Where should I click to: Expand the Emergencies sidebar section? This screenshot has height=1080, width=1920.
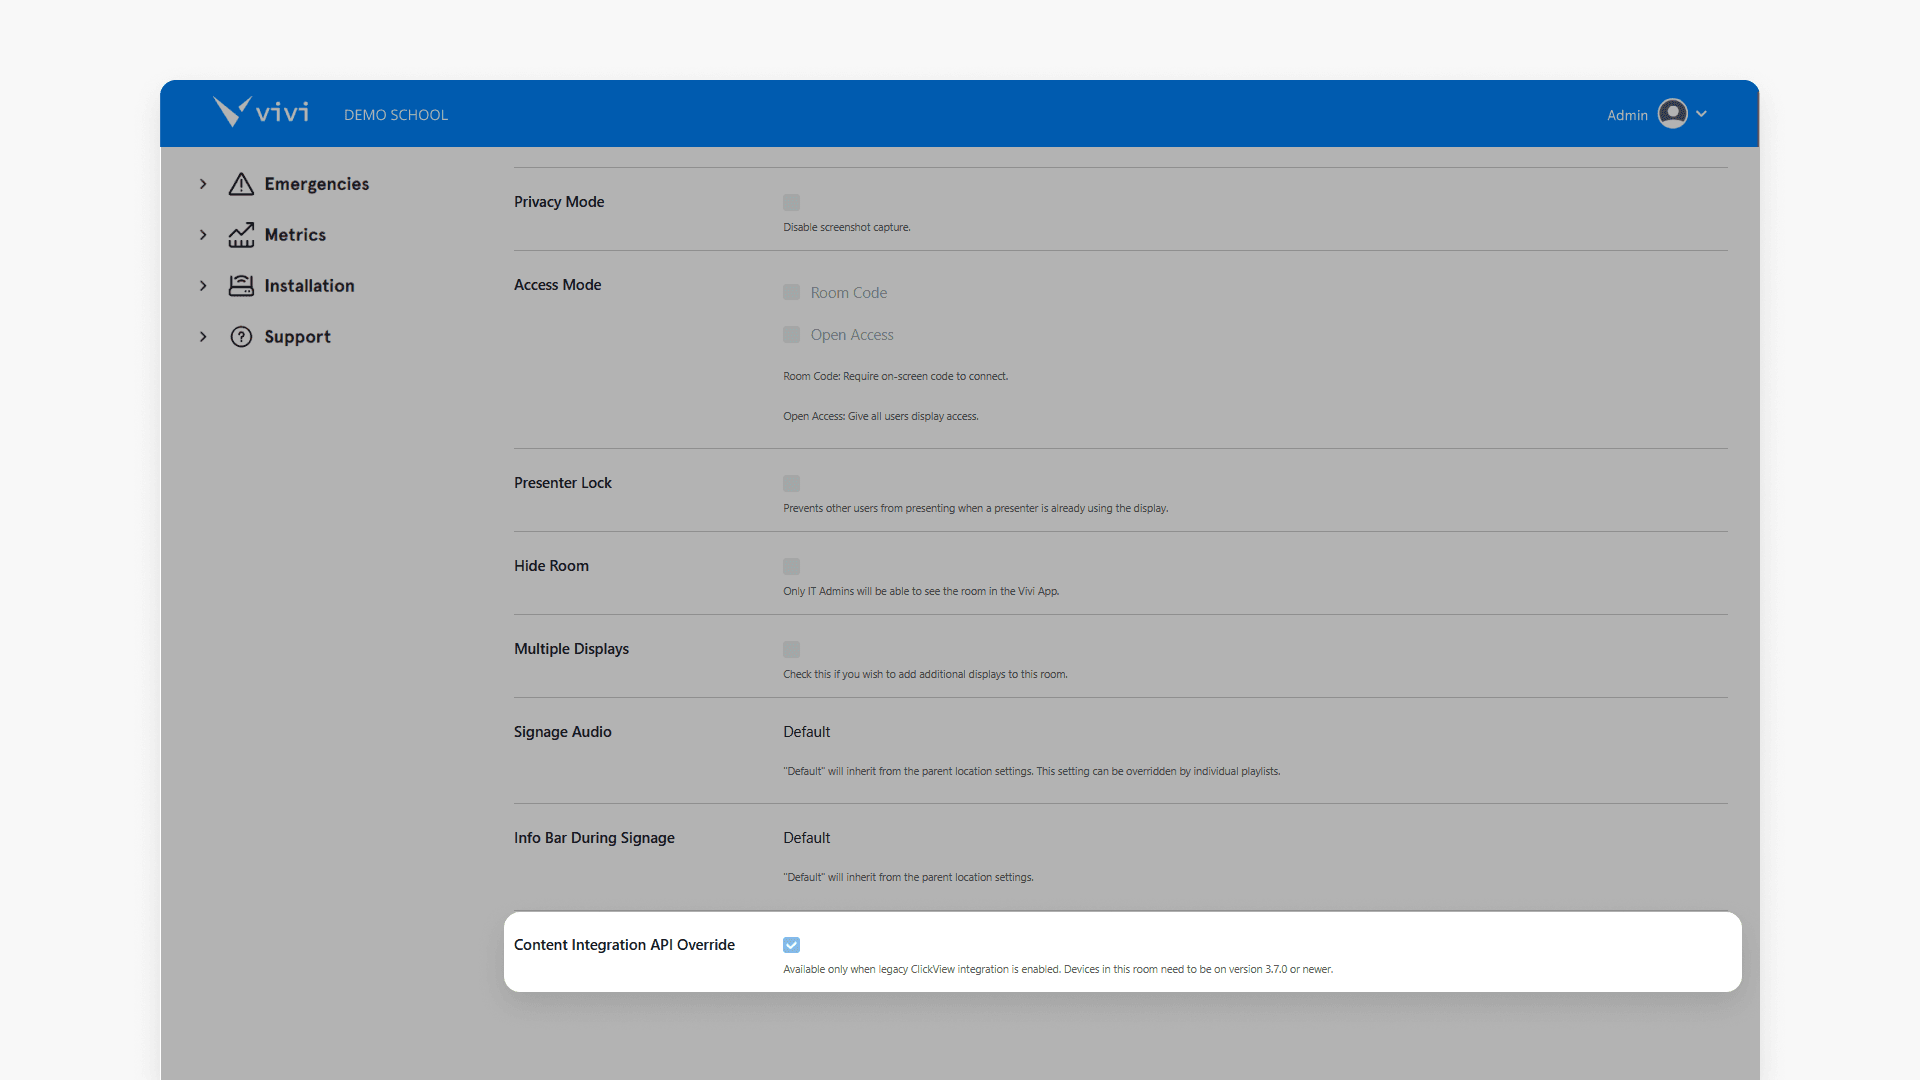click(x=203, y=184)
